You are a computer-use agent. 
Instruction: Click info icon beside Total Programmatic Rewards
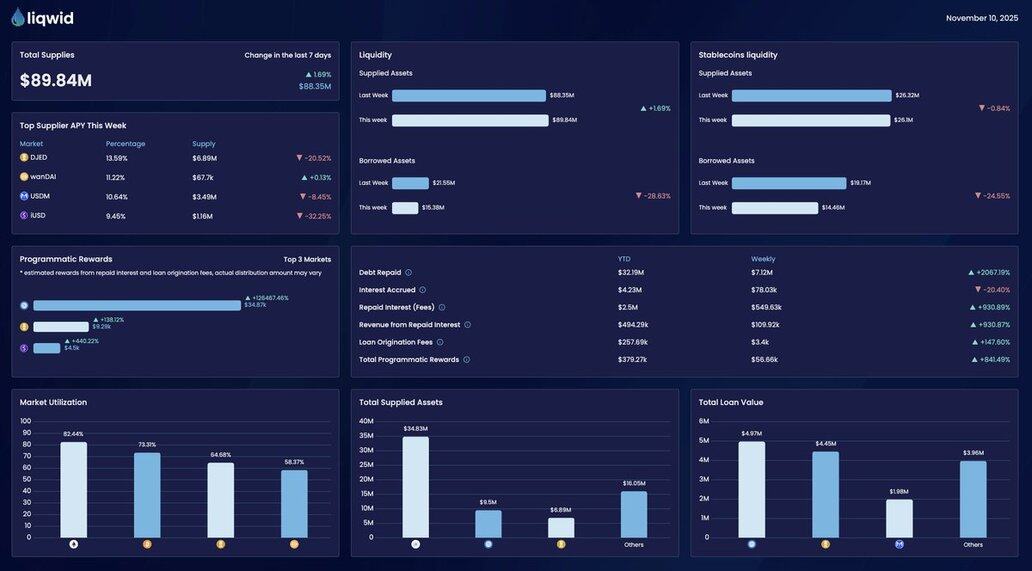[x=466, y=360]
